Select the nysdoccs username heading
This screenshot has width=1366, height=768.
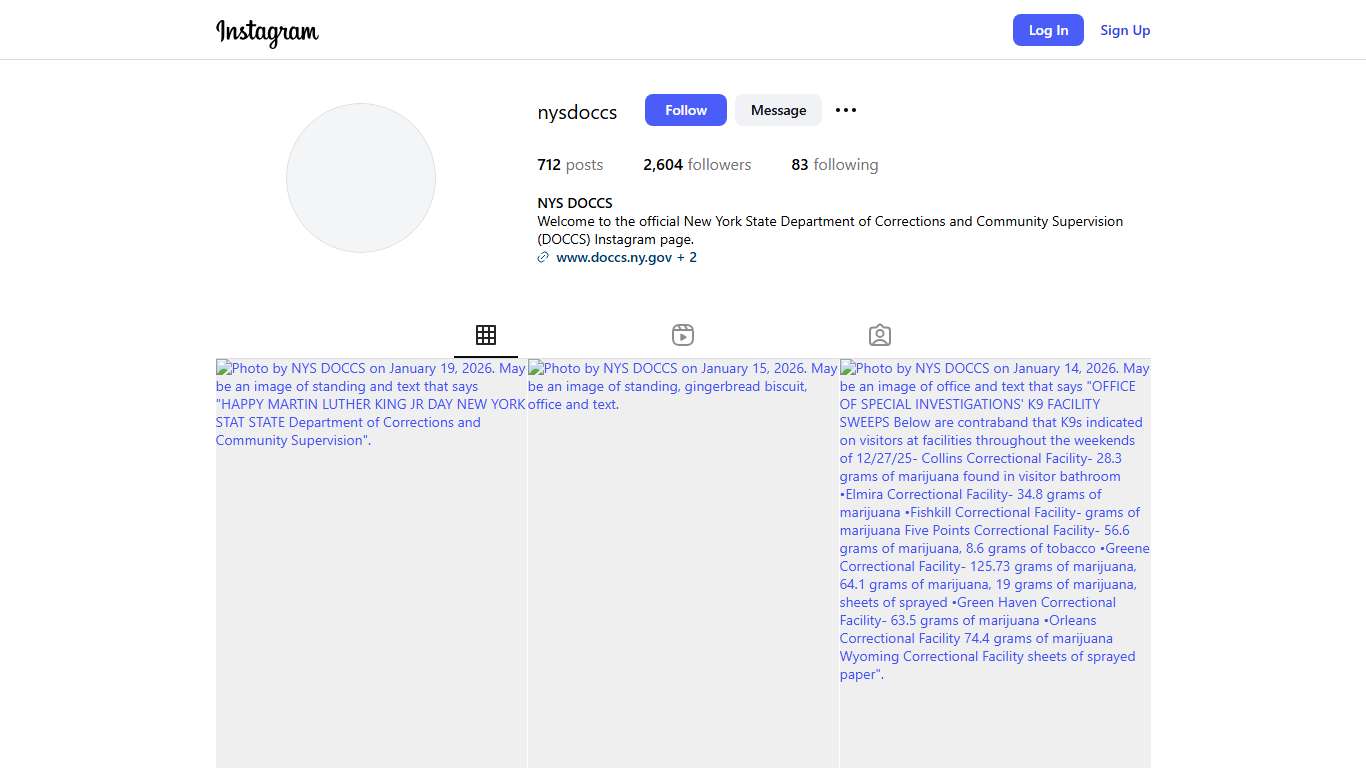tap(577, 112)
